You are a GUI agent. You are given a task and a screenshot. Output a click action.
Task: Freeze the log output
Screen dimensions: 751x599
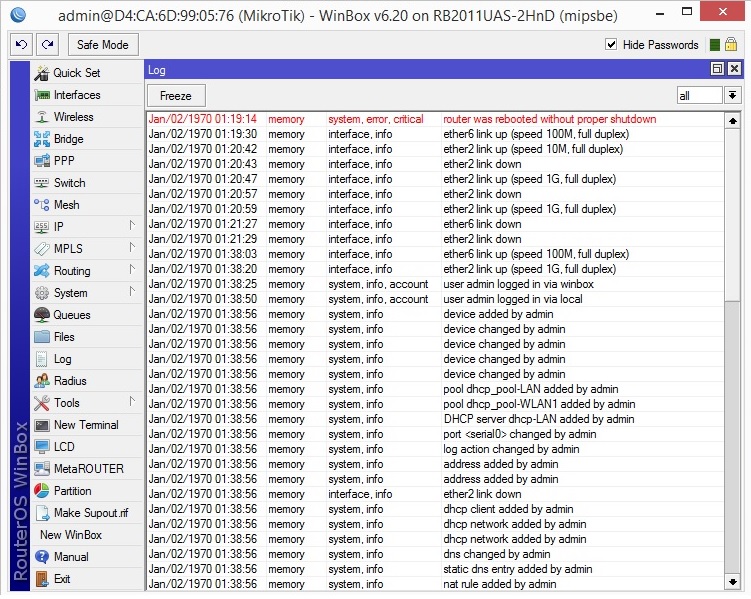click(176, 96)
